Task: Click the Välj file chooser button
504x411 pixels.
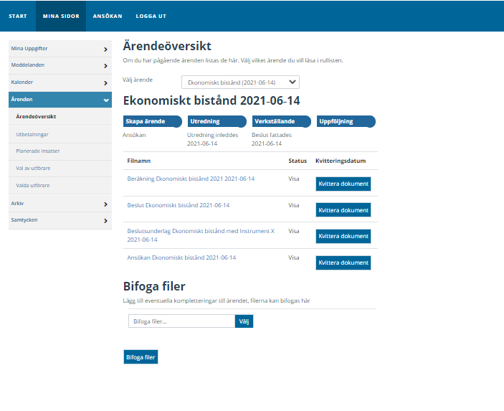Action: (244, 321)
